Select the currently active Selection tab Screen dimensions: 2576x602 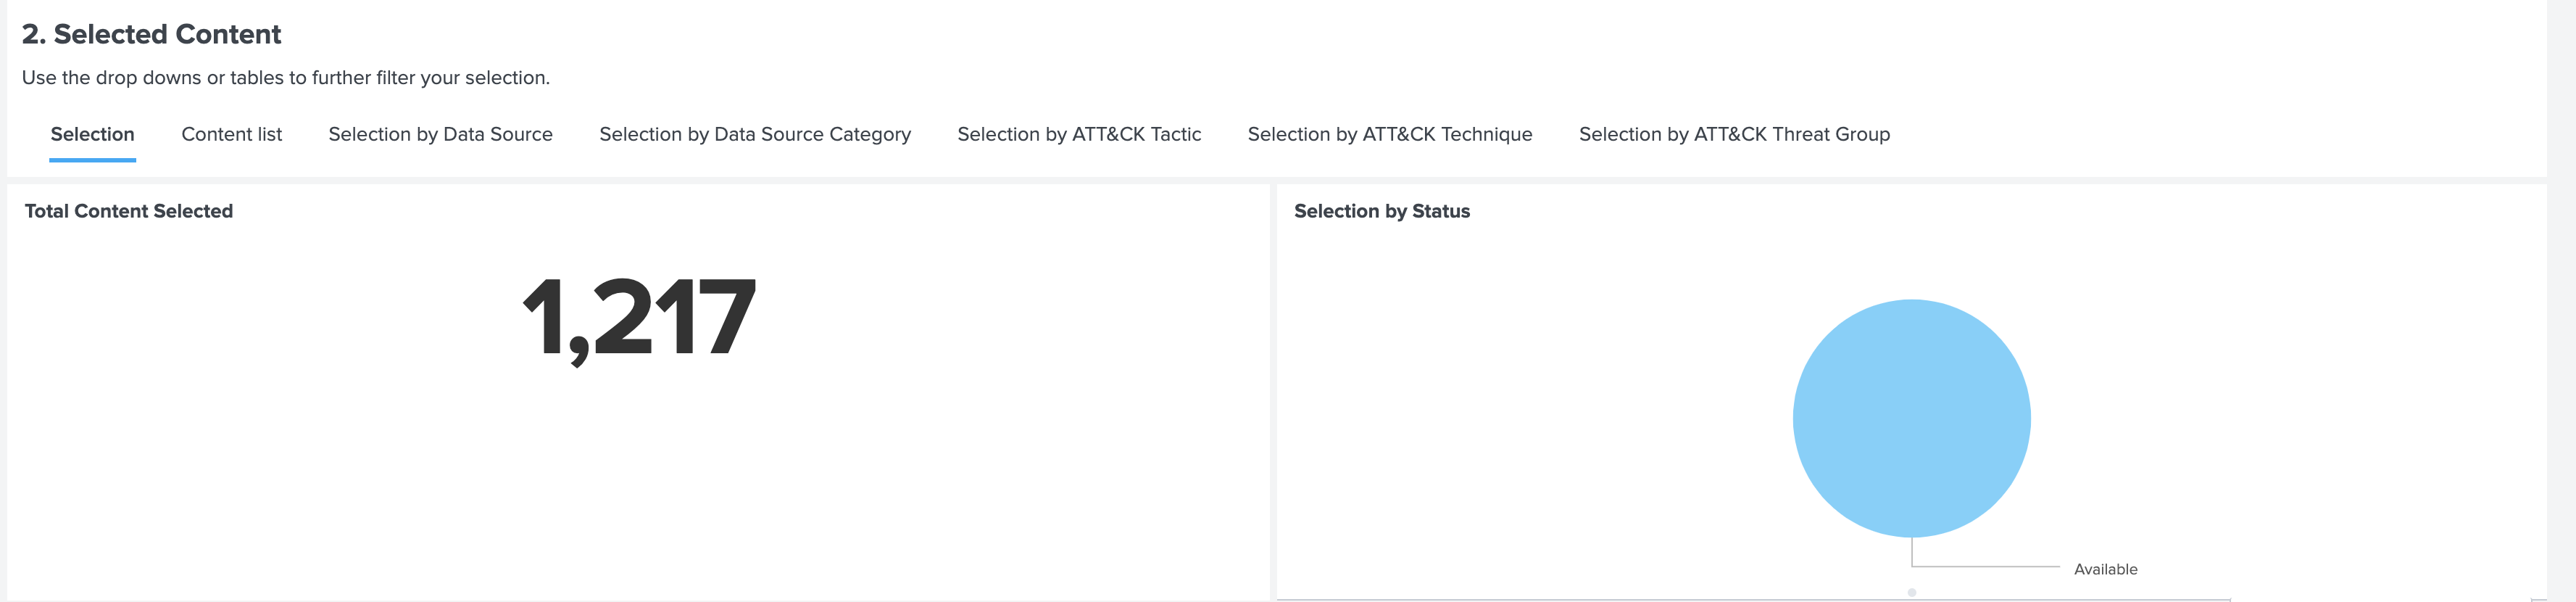tap(92, 134)
